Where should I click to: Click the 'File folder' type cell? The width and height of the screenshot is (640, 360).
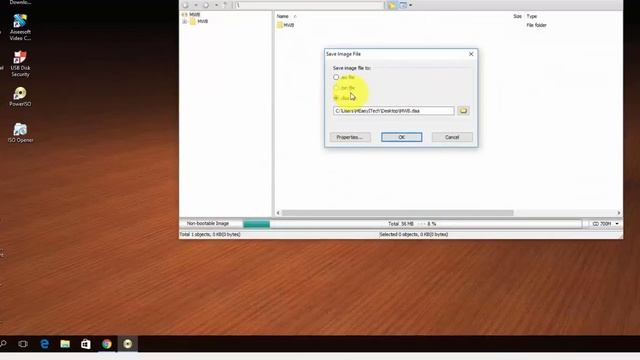point(536,25)
